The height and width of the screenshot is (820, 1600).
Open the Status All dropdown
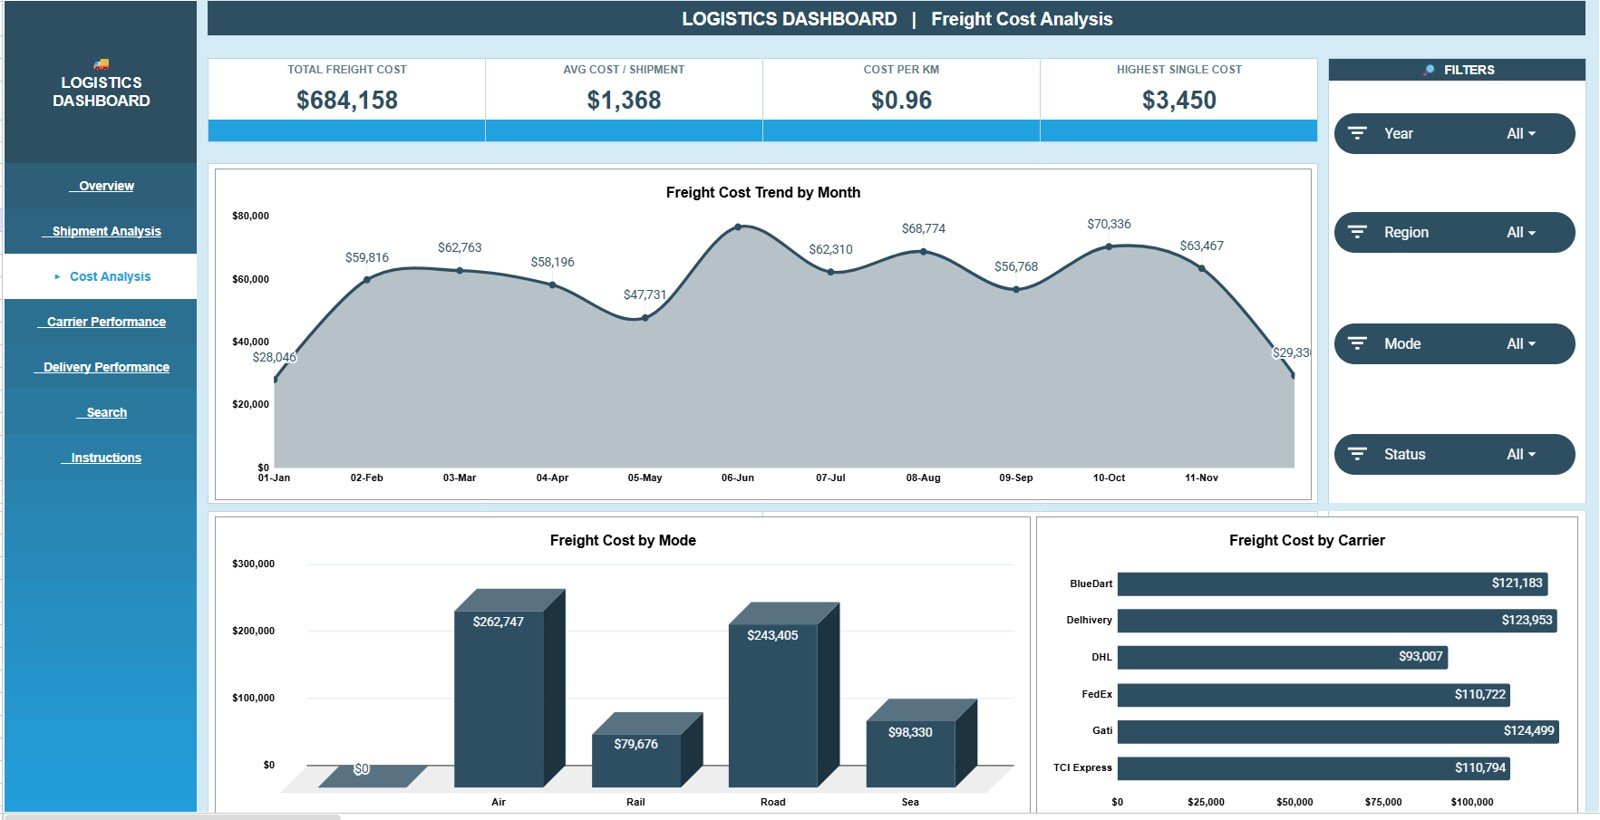tap(1521, 455)
